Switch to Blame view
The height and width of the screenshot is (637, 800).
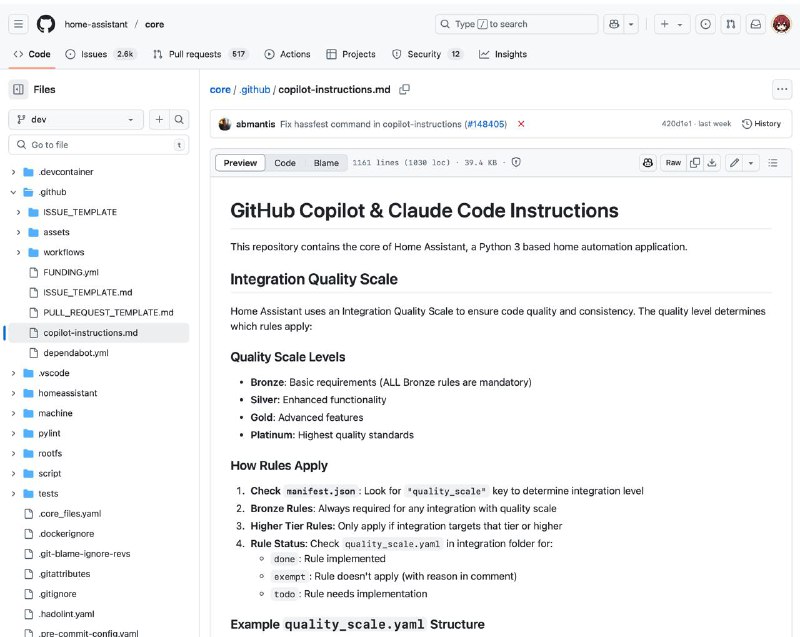click(326, 163)
